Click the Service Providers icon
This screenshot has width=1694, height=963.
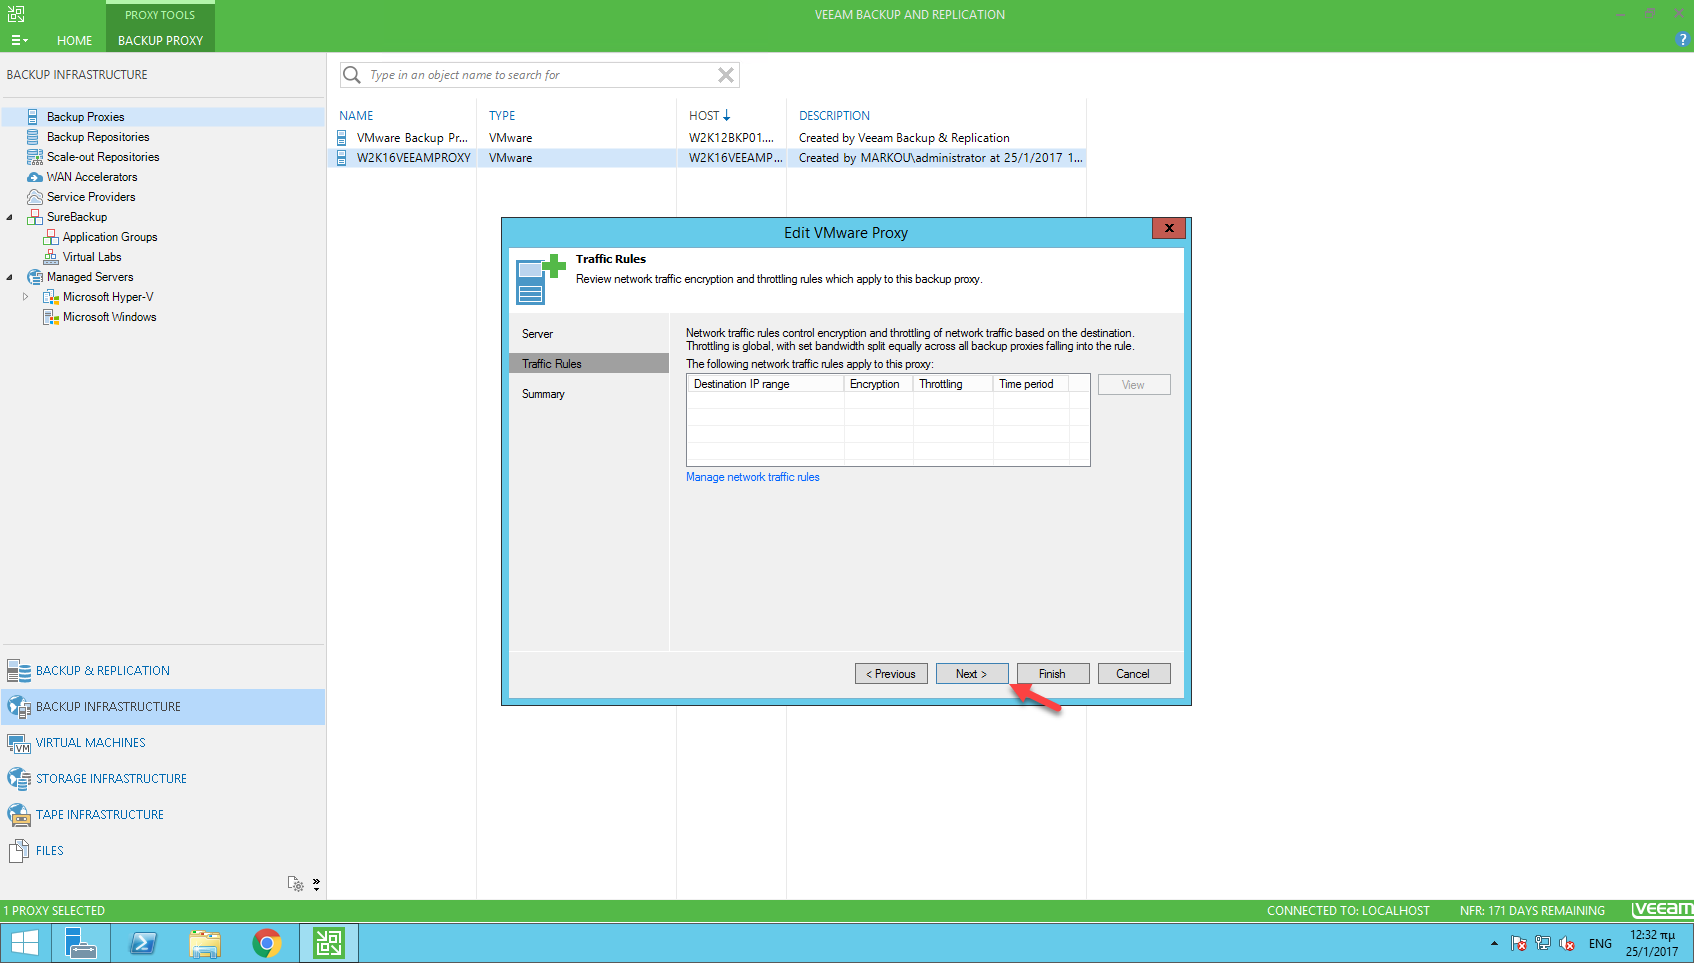tap(35, 197)
